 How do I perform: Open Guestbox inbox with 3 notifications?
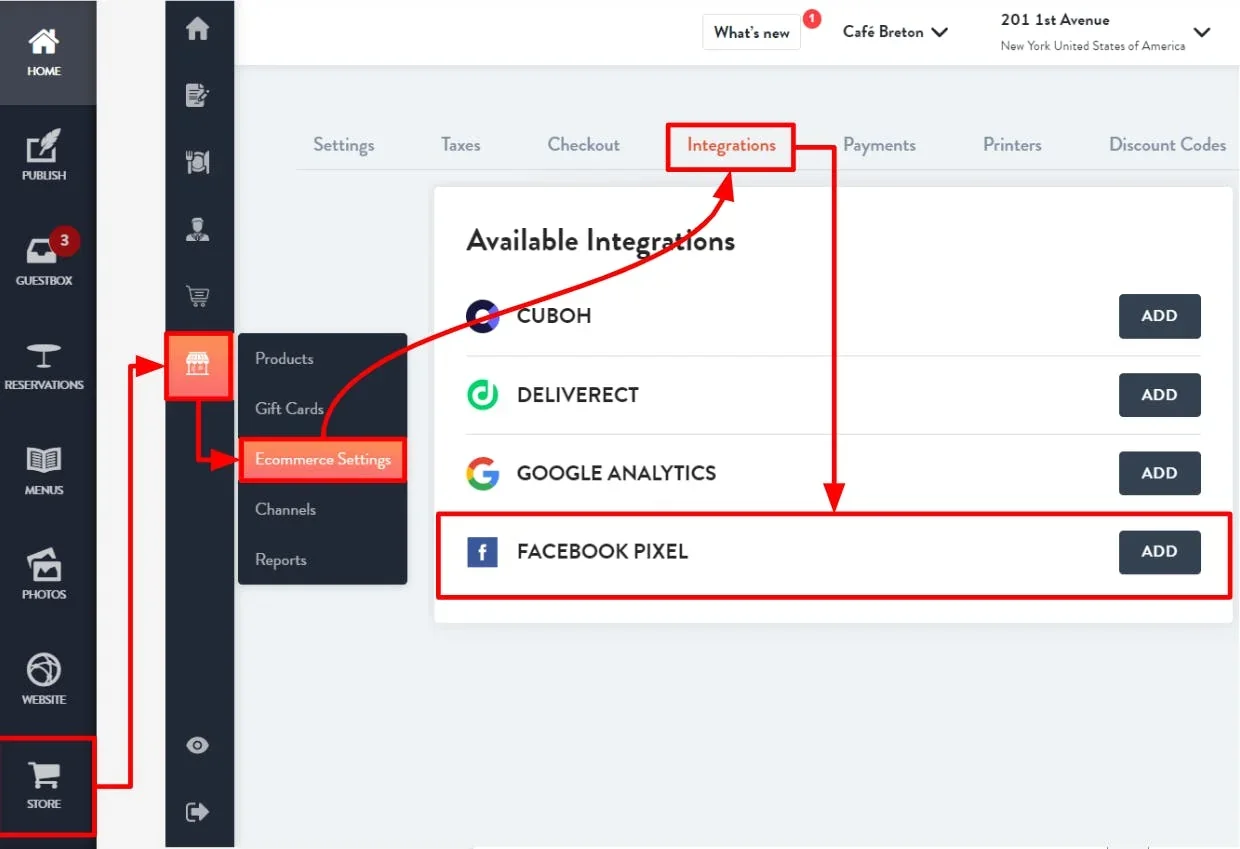click(44, 261)
